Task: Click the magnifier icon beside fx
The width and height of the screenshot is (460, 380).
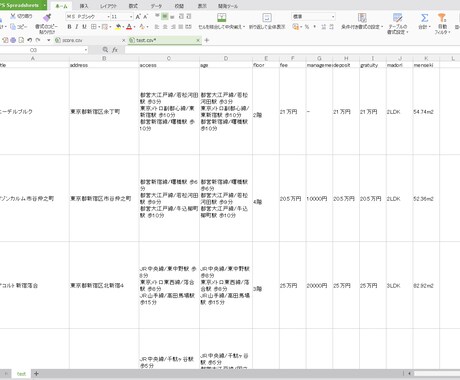Action: pos(105,50)
